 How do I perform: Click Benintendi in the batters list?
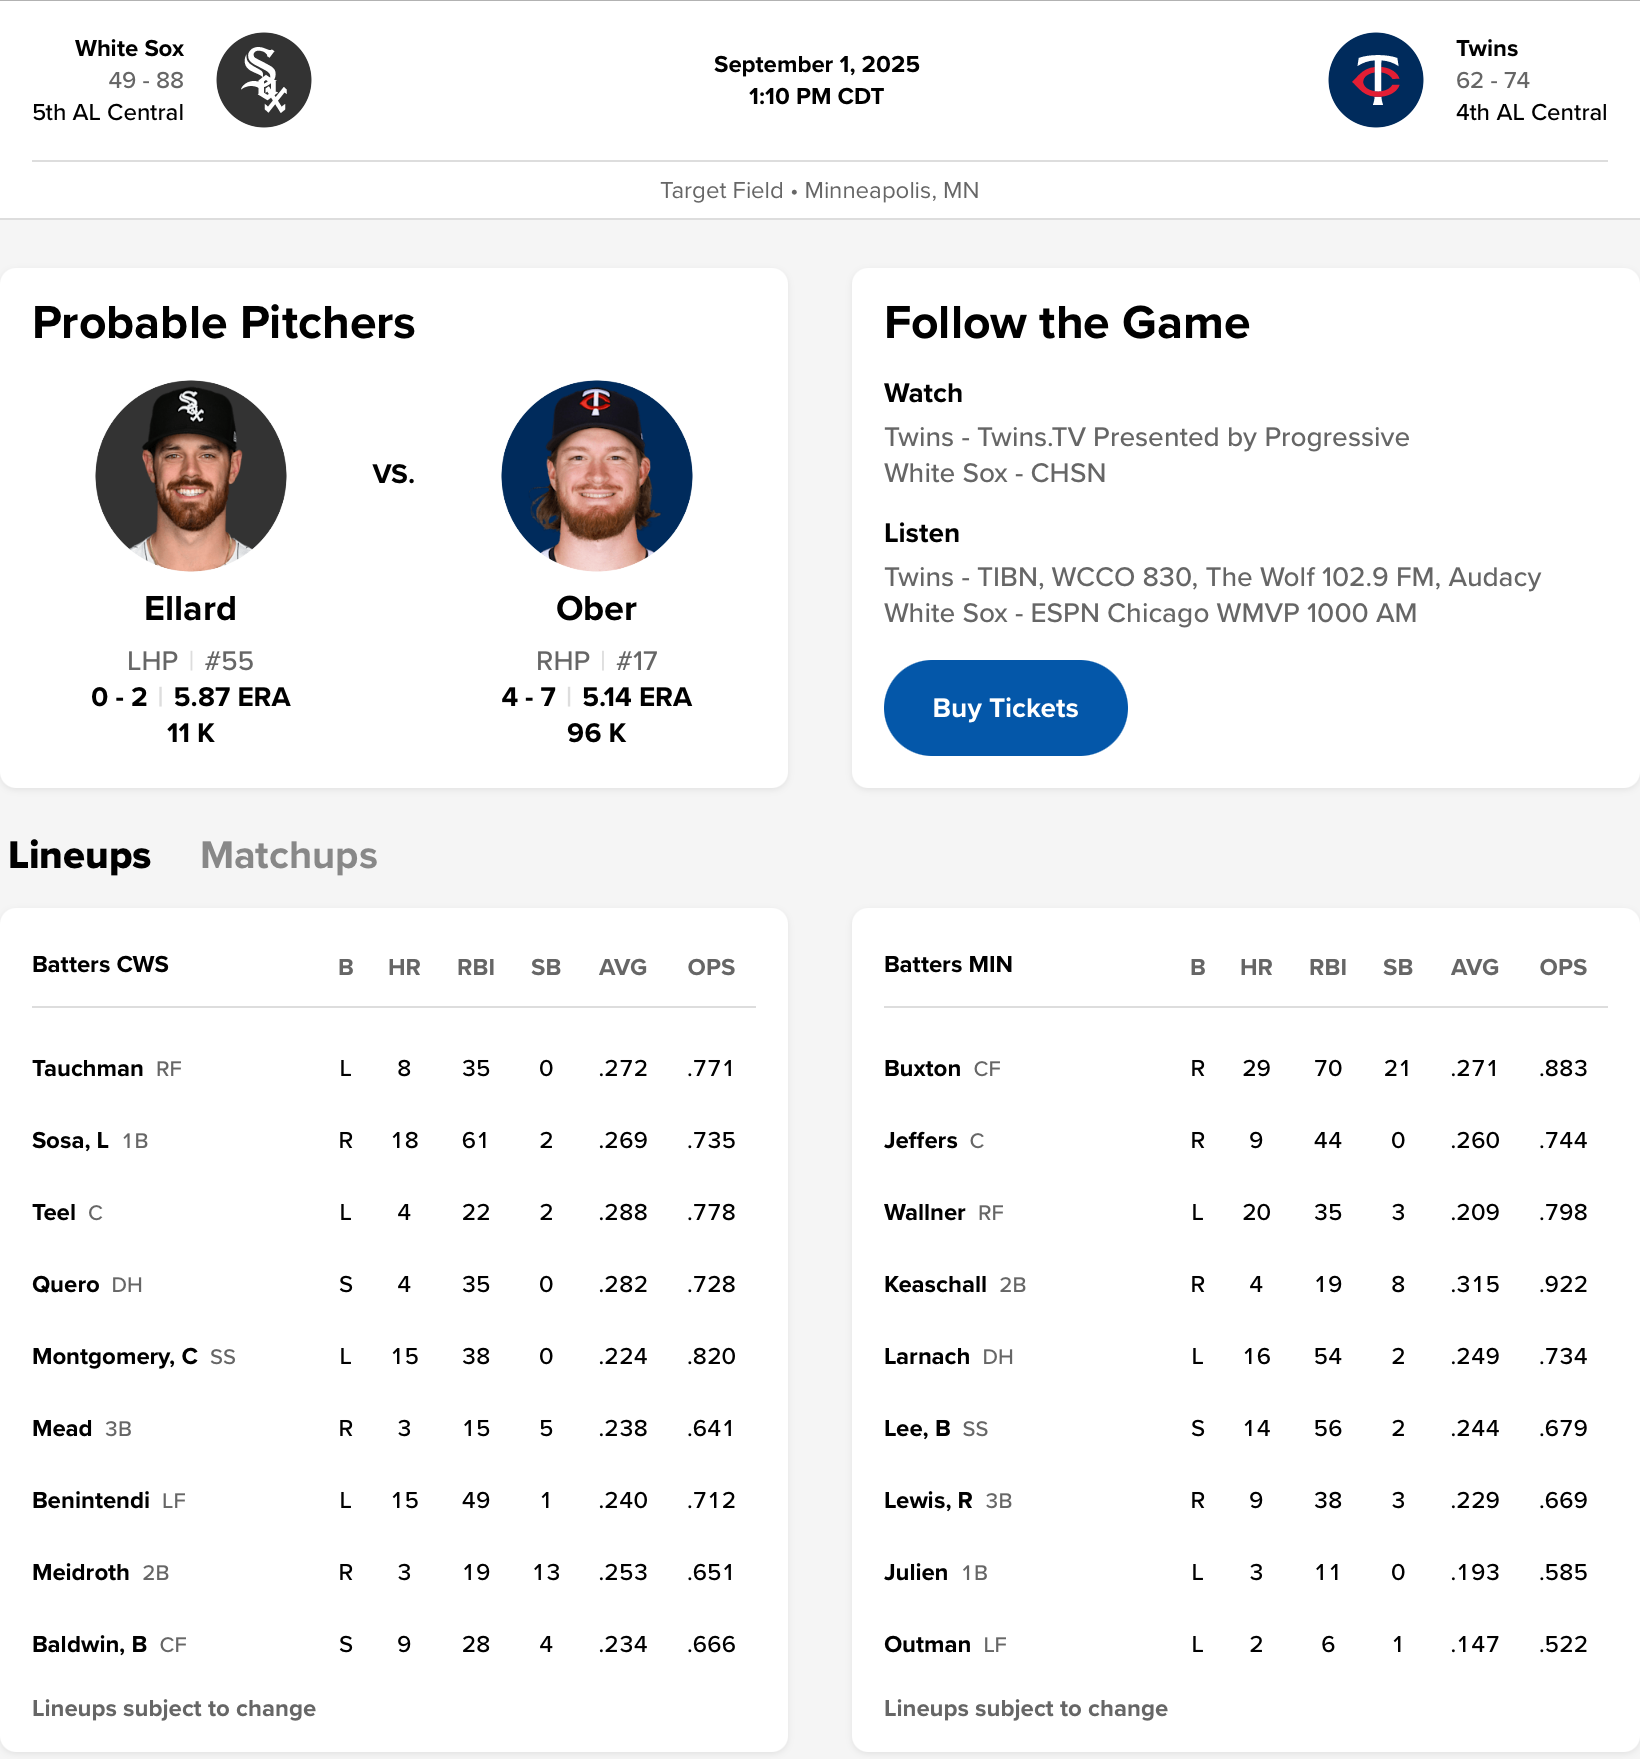tap(91, 1500)
